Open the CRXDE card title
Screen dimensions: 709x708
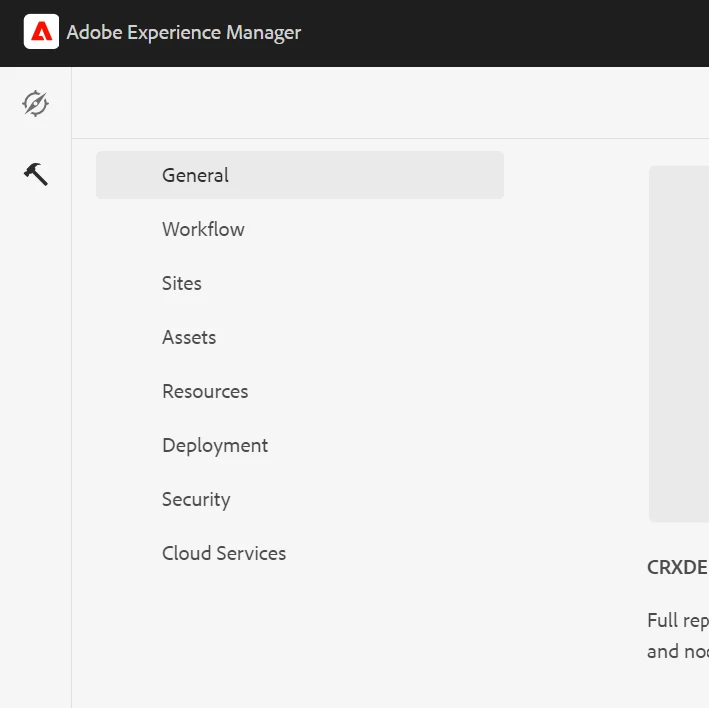(x=677, y=567)
